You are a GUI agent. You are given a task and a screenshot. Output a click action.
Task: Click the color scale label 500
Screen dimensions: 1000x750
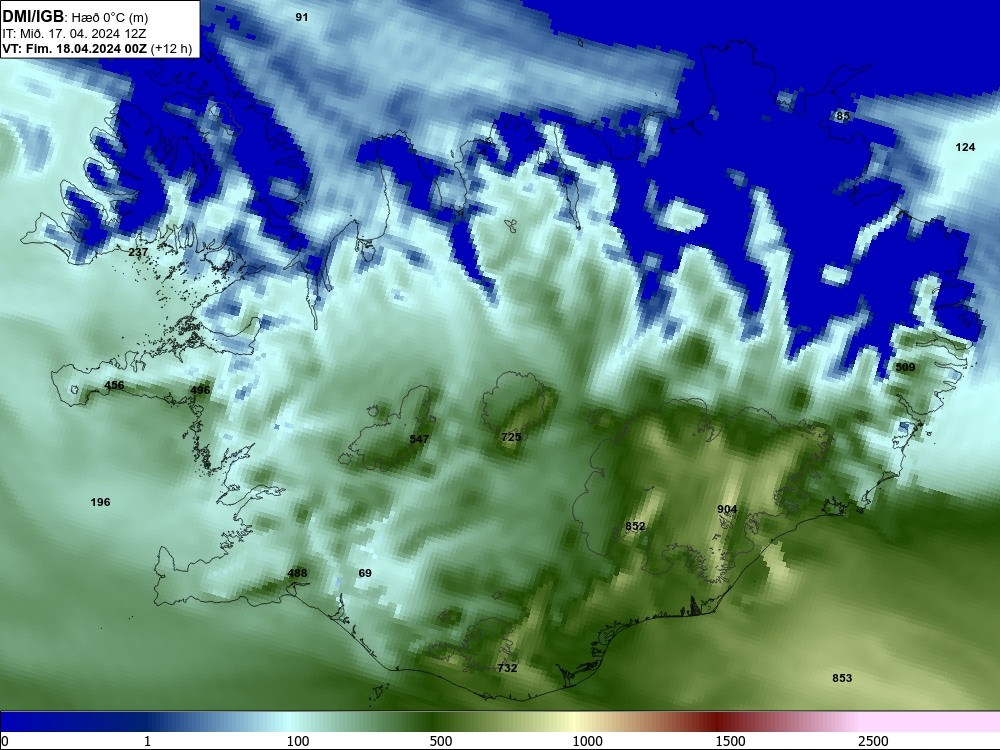(441, 741)
